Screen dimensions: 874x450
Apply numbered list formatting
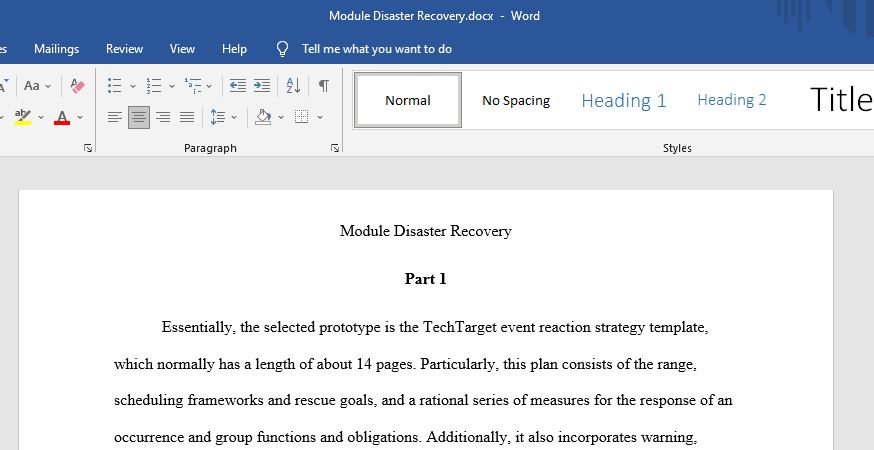[x=154, y=86]
